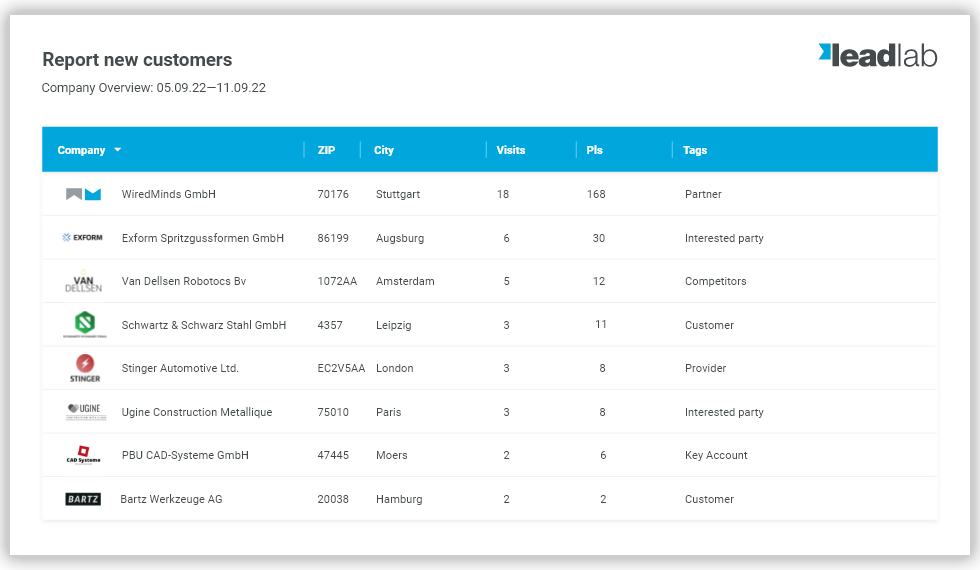
Task: Click the city Paris
Action: (x=389, y=412)
